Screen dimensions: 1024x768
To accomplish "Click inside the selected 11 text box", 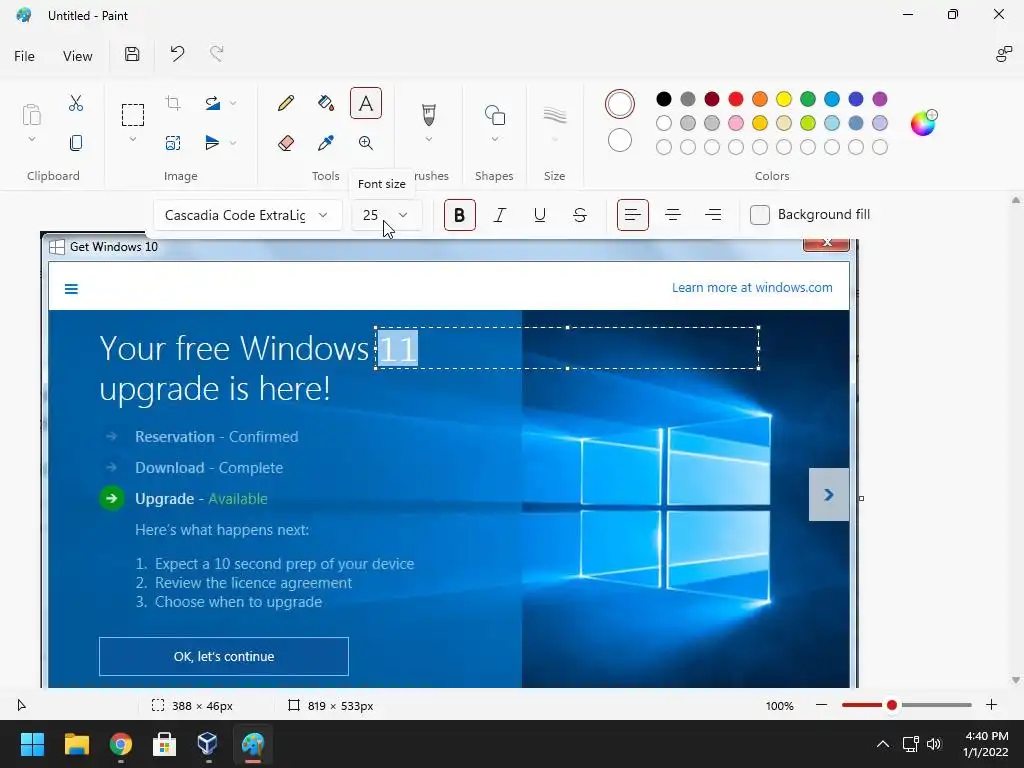I will (x=567, y=348).
